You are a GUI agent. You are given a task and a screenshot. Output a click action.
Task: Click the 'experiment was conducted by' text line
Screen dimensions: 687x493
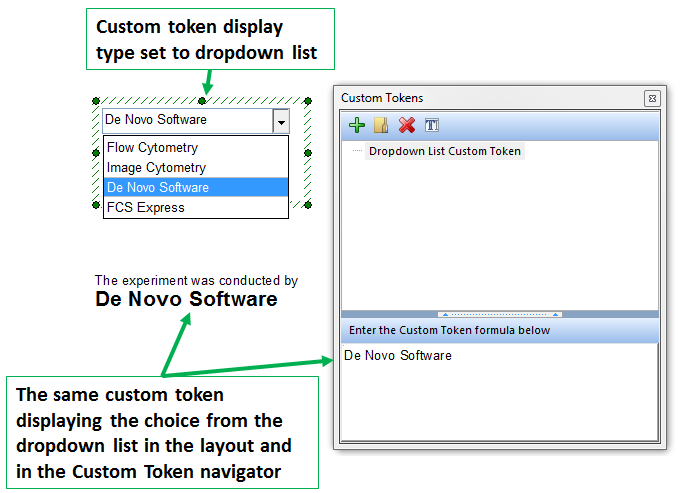click(196, 281)
